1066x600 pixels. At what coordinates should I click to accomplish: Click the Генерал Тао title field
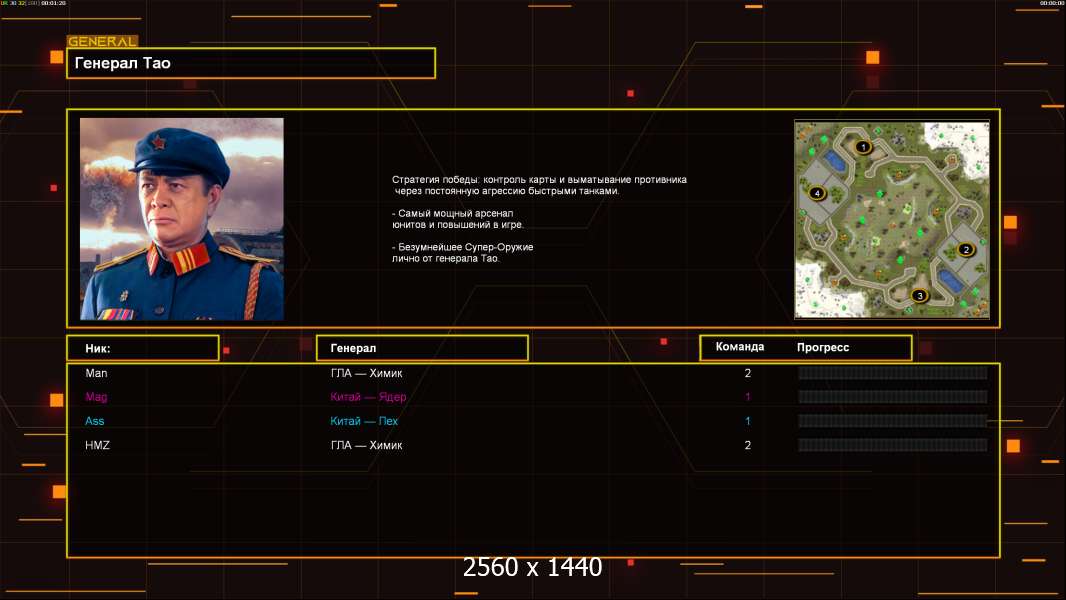251,63
